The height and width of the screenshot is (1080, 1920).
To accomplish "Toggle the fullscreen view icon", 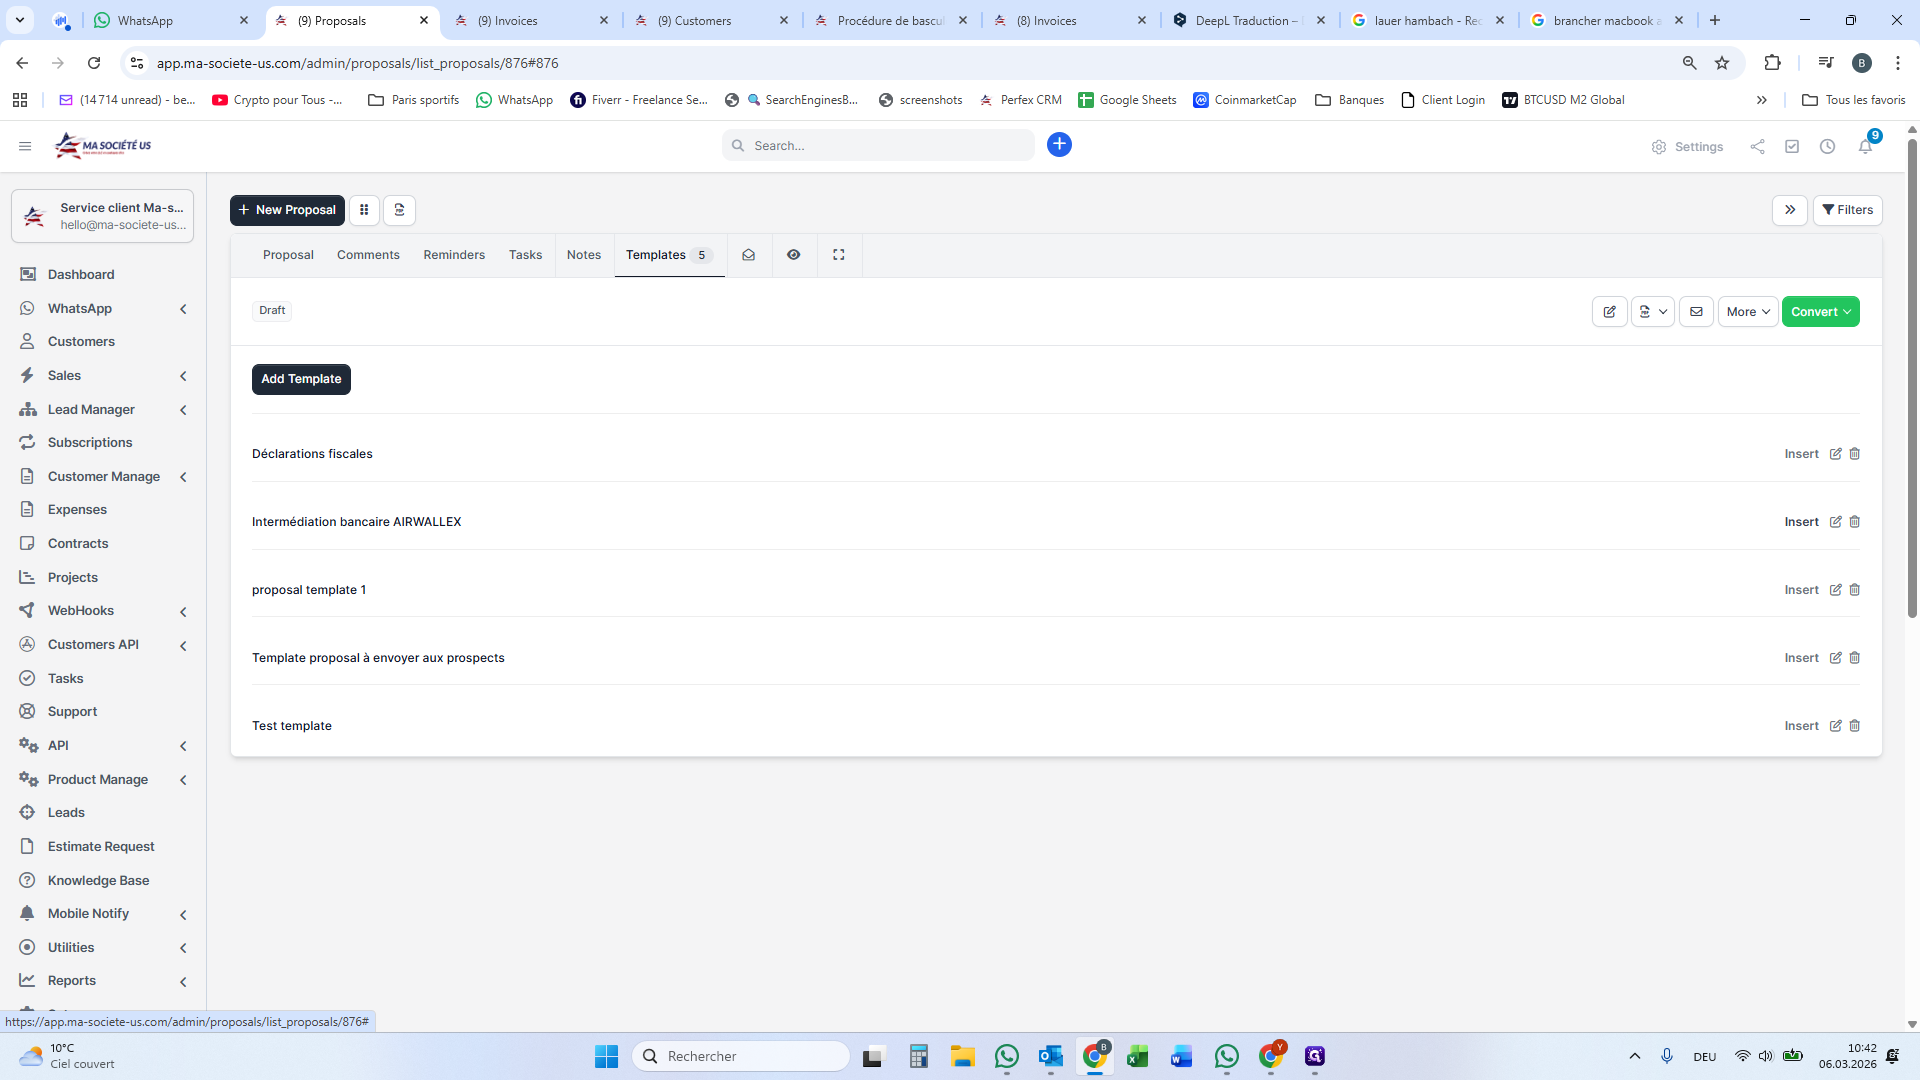I will pos(839,255).
